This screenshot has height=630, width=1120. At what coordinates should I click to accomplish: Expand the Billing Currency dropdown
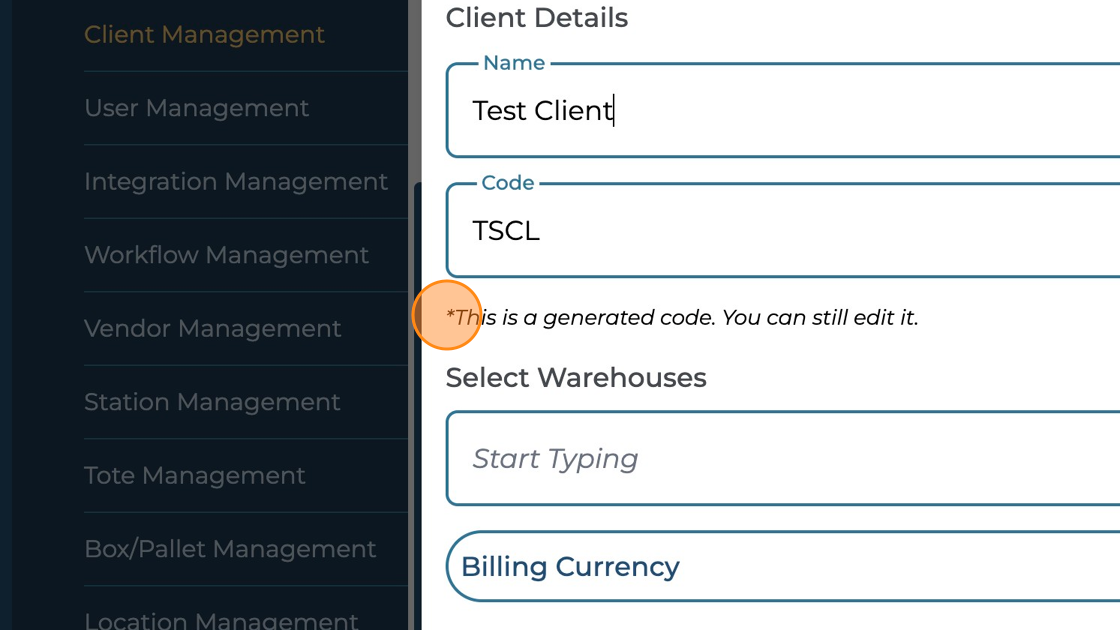tap(780, 567)
